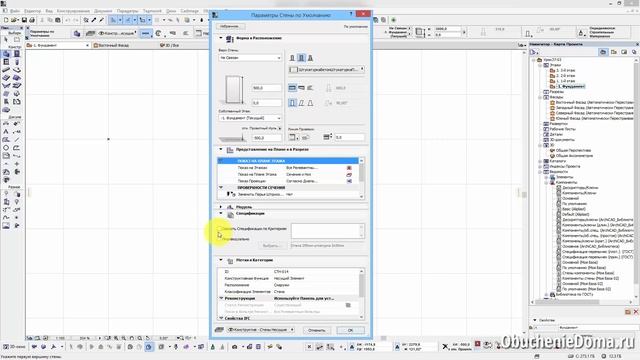Open Собственный Этаж '-1. Фундамент' dropdown
The height and width of the screenshot is (360, 640).
point(250,118)
